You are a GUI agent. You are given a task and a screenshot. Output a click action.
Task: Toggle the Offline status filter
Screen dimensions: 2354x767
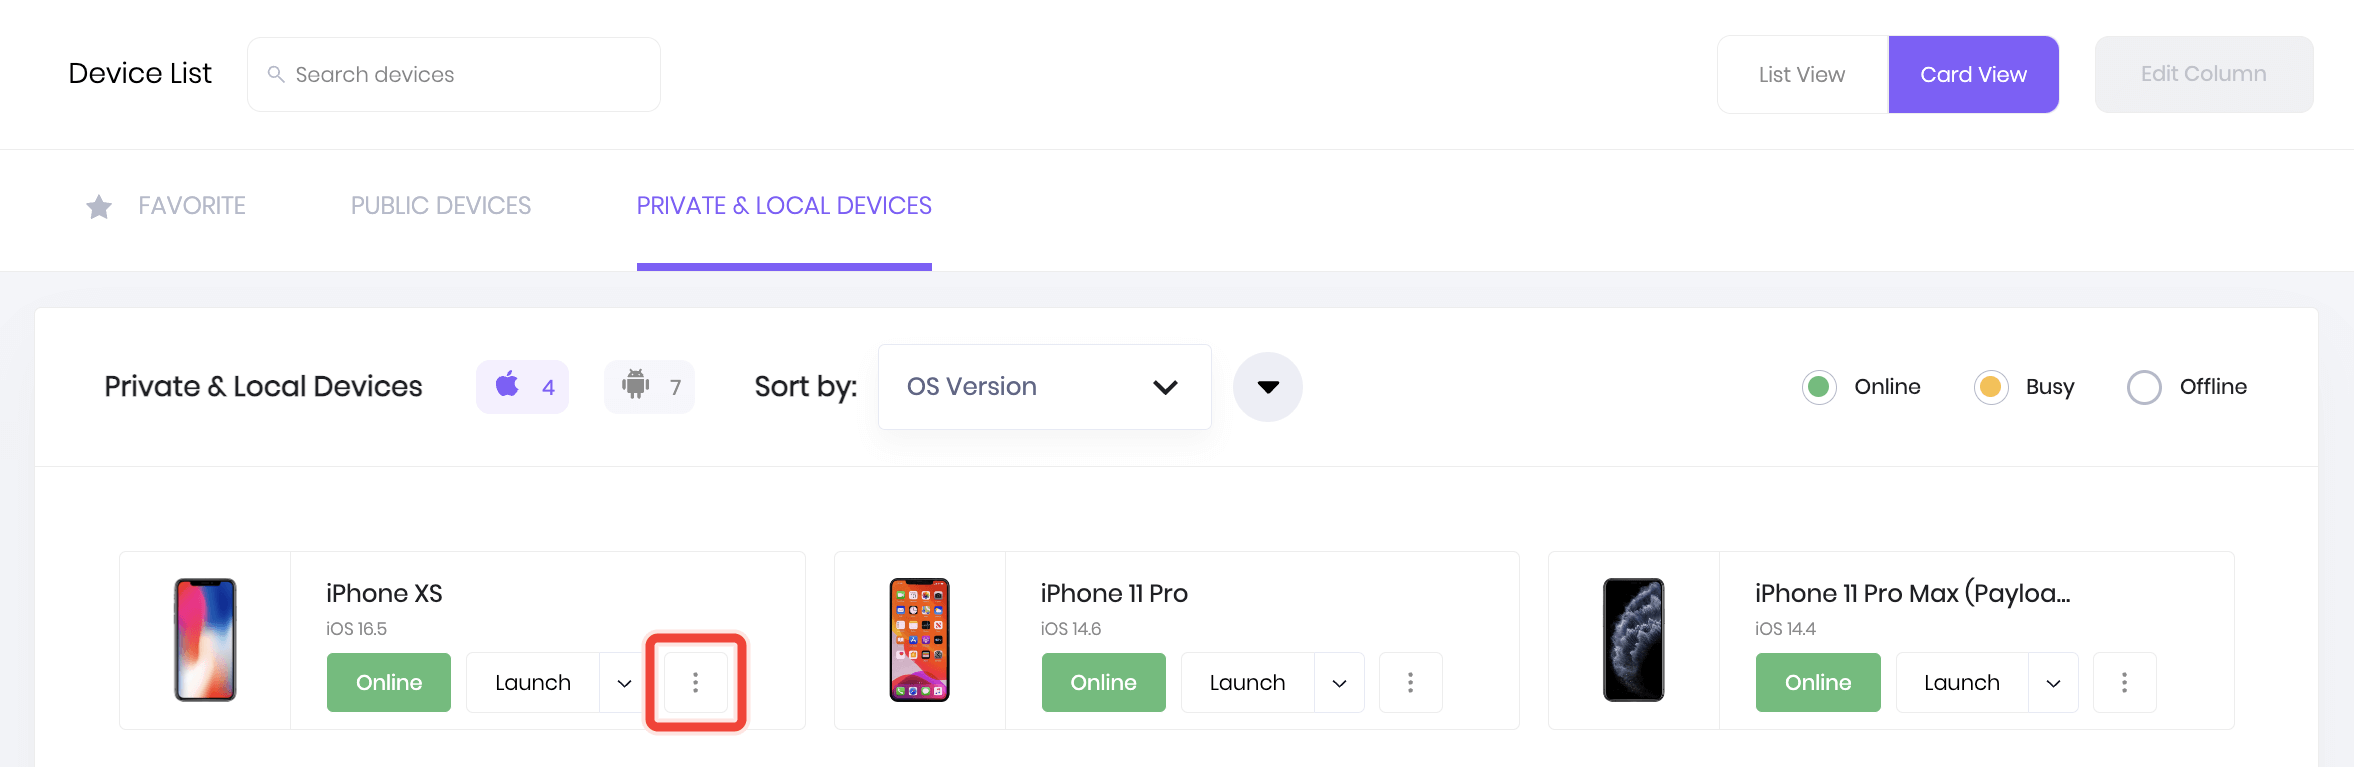coord(2144,387)
